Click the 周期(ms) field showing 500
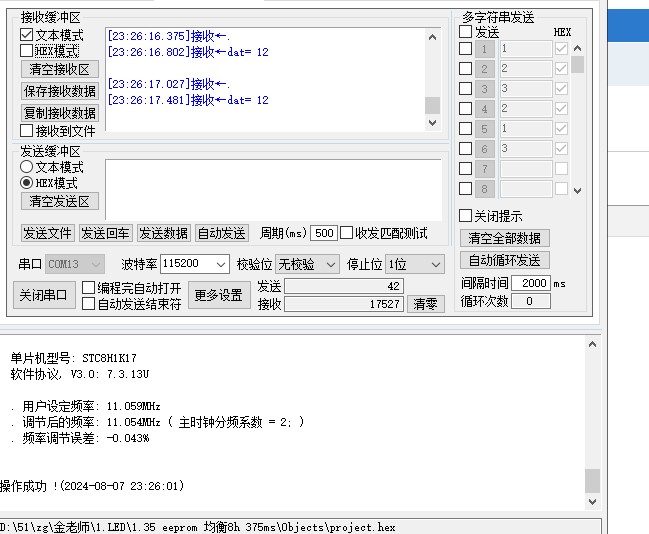 pyautogui.click(x=324, y=233)
